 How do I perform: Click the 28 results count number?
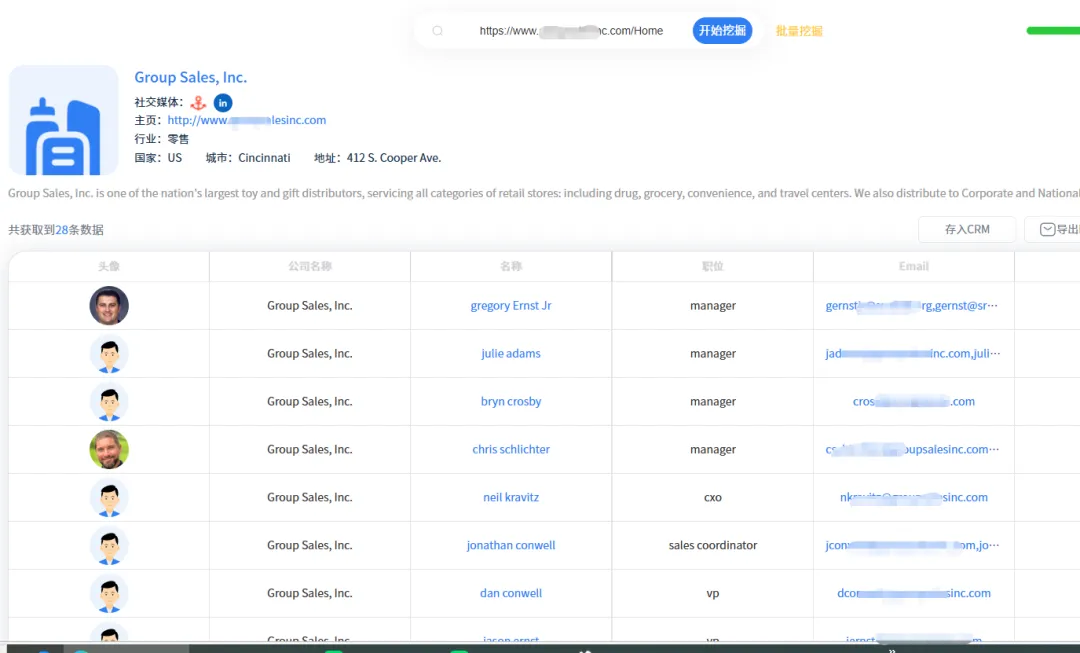point(61,230)
